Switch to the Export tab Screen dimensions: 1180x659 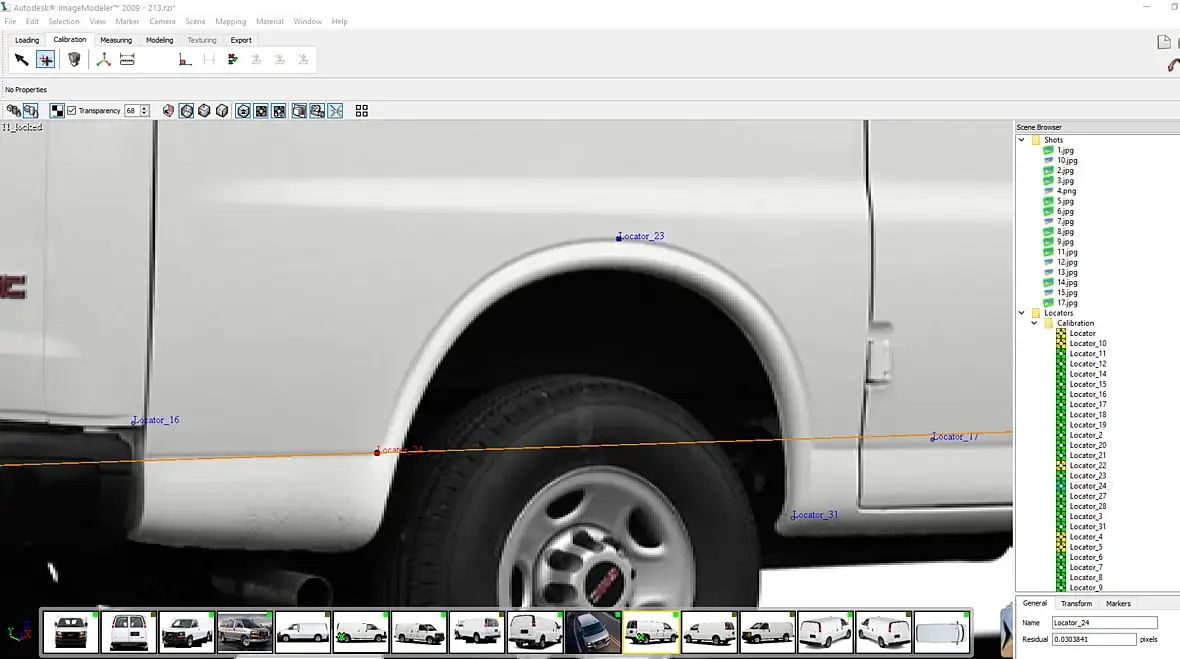point(241,40)
